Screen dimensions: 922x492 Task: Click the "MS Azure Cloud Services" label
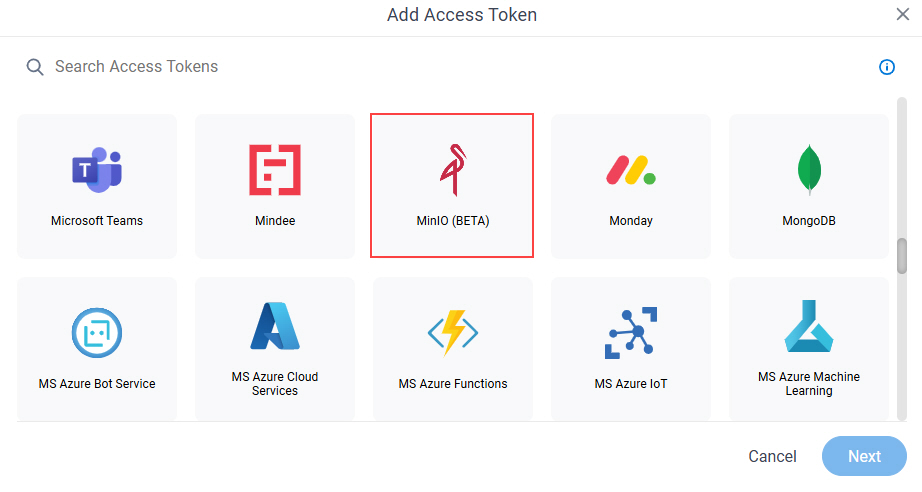click(x=275, y=384)
